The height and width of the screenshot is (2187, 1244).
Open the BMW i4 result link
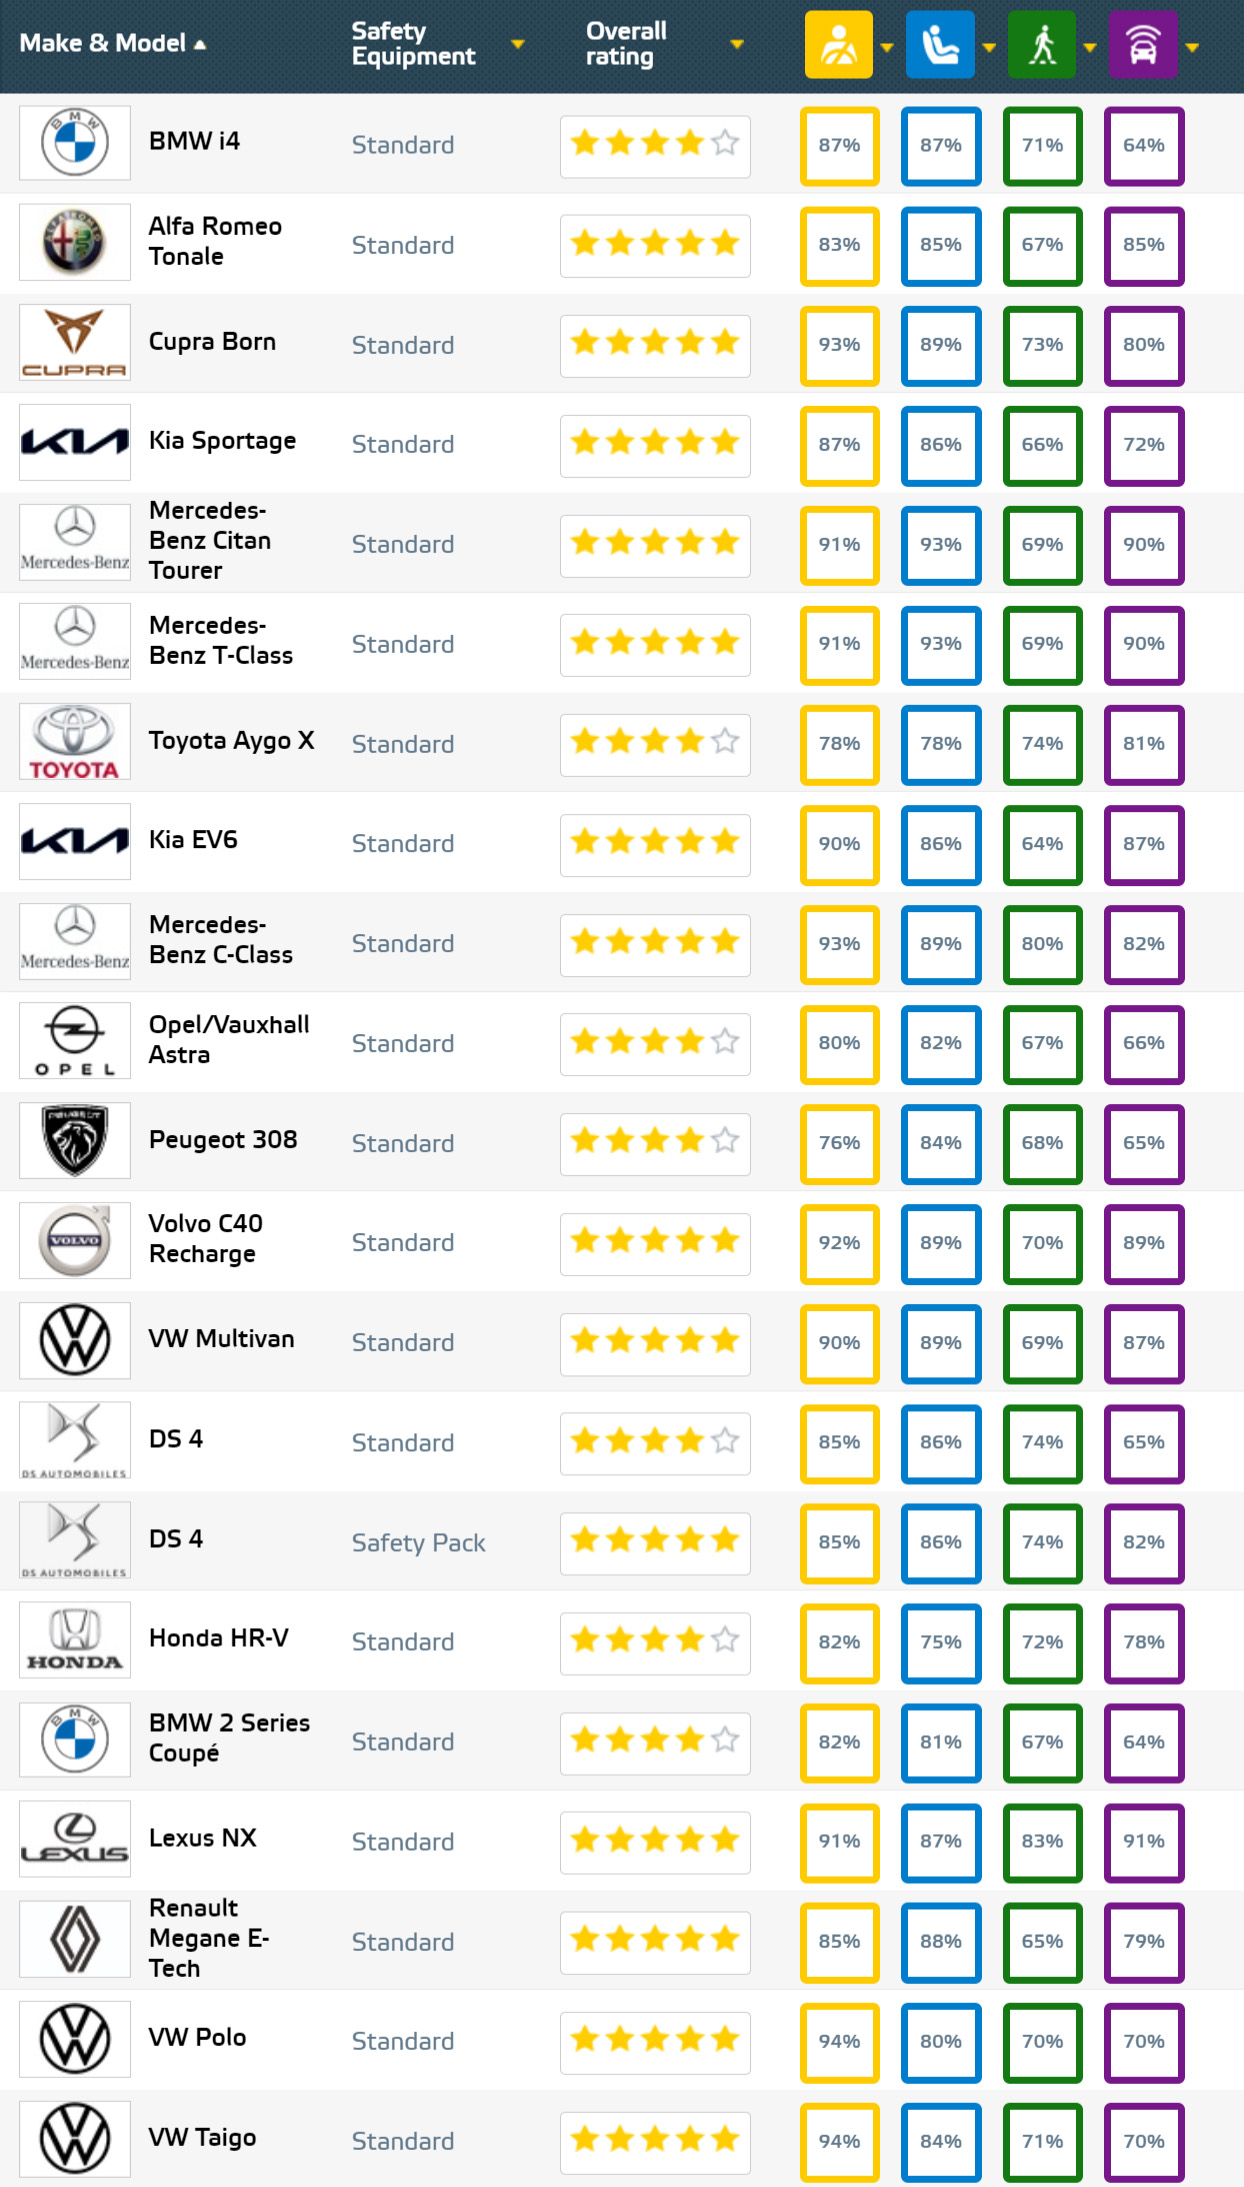[x=194, y=141]
